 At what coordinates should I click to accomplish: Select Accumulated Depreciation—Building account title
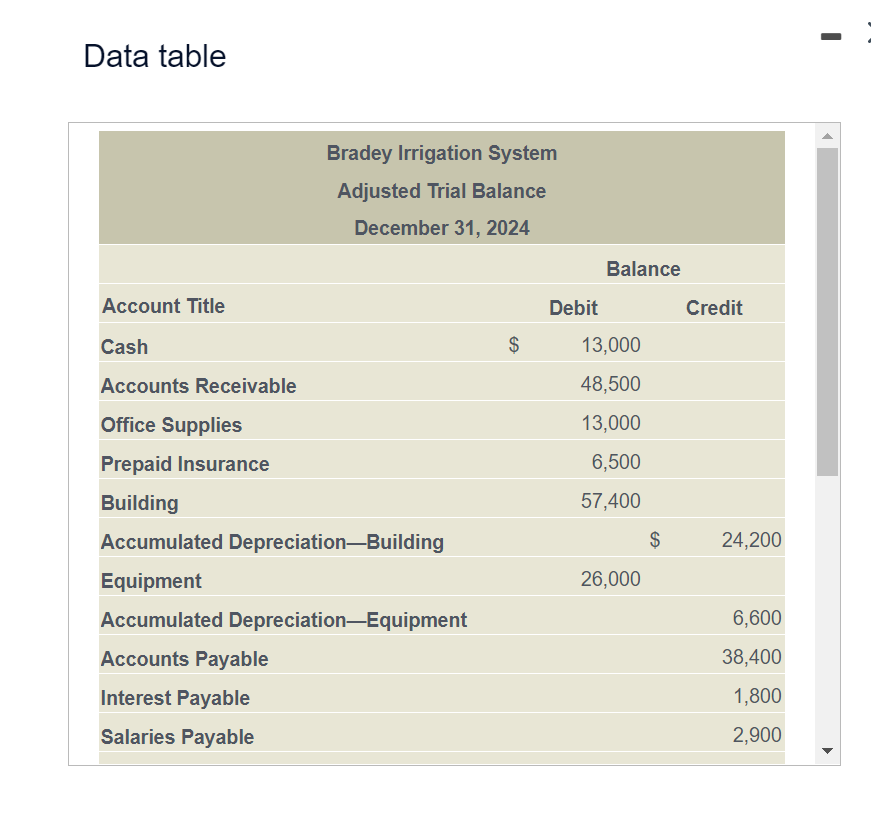pyautogui.click(x=272, y=541)
